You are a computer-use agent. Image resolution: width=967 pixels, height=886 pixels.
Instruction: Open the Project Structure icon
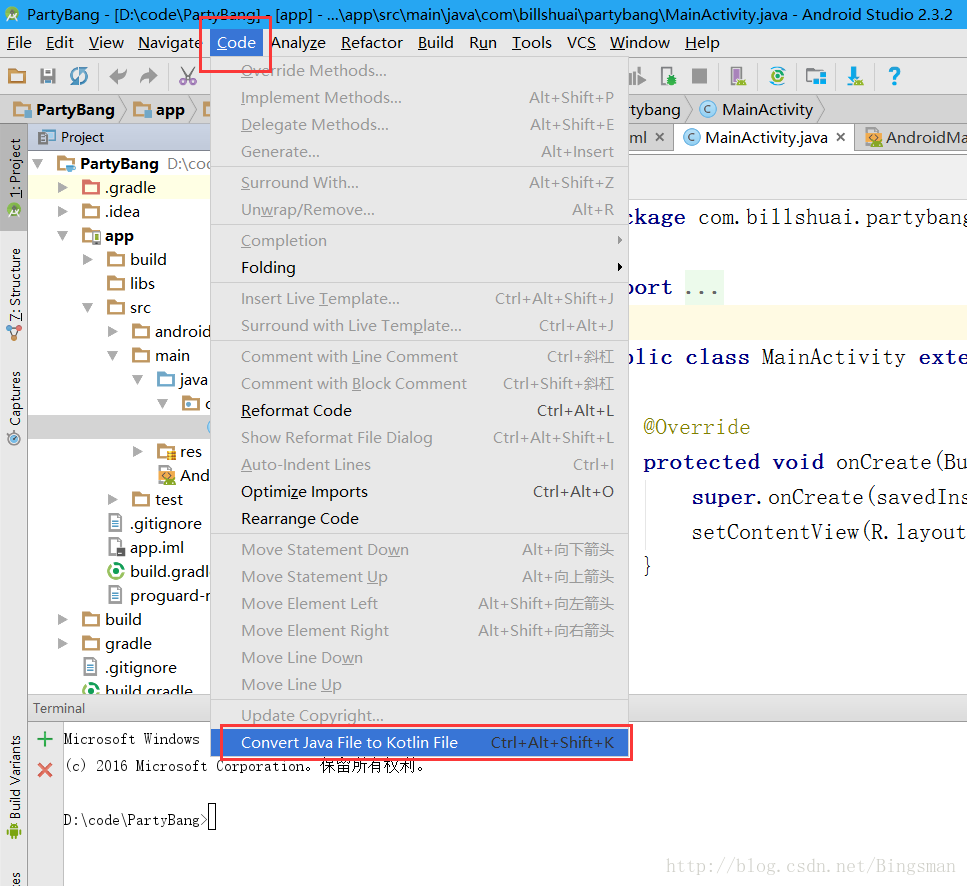coord(816,76)
